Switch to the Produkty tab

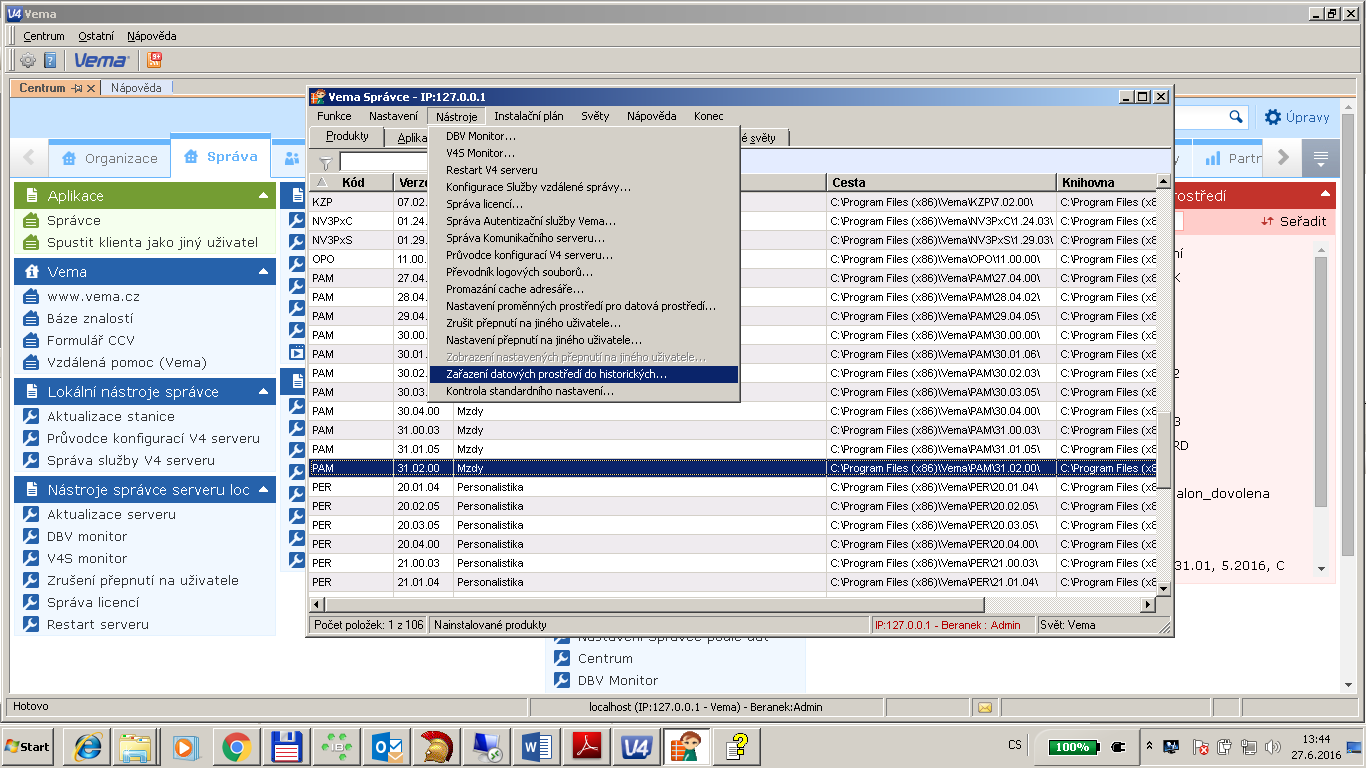click(x=348, y=137)
